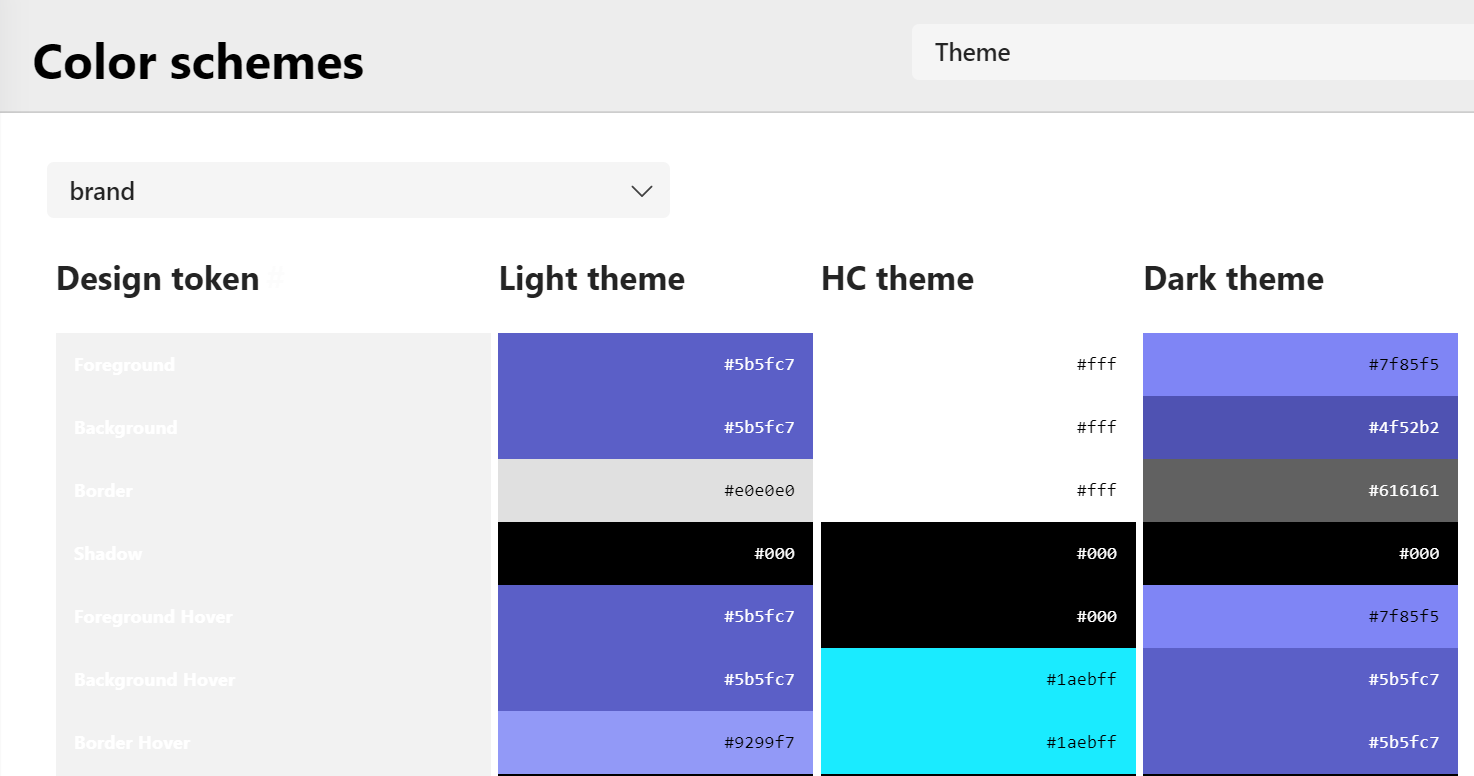Click the black #000 Shadow swatch in Light theme
The image size is (1474, 776).
[x=655, y=553]
